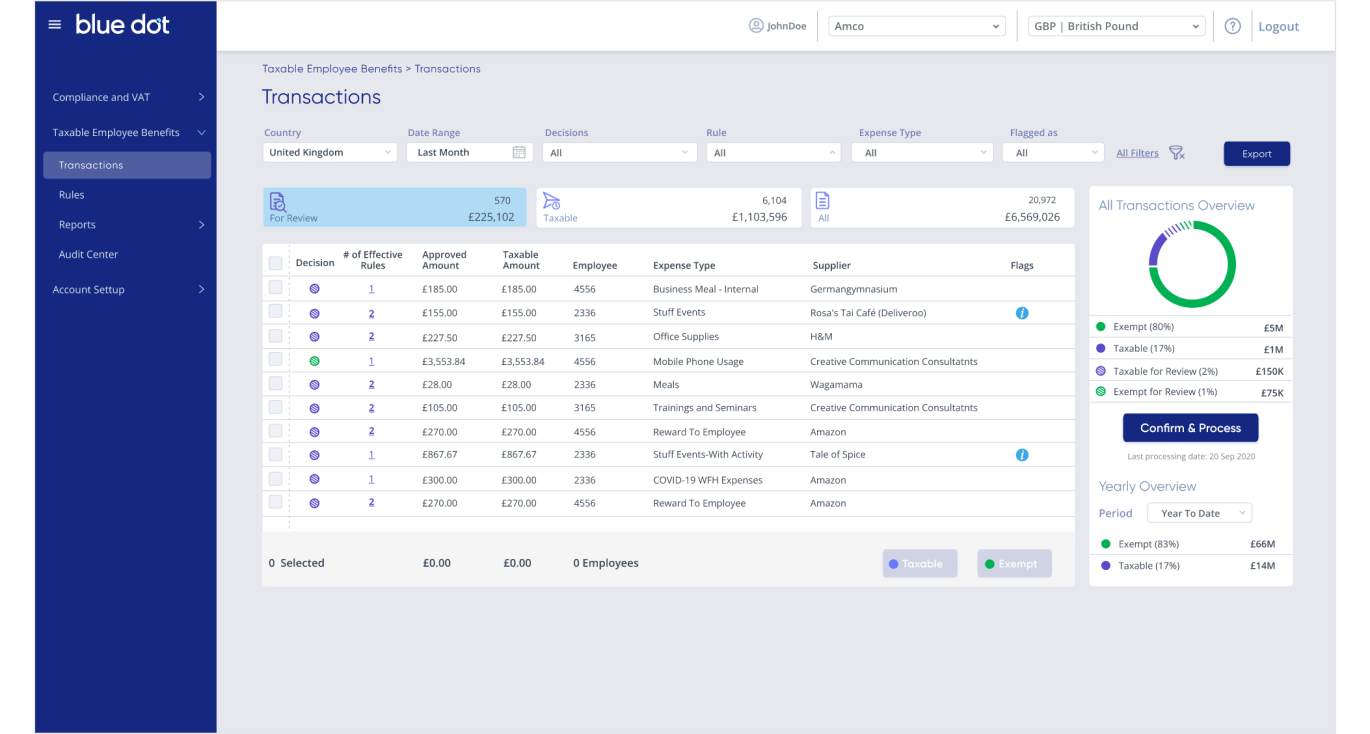Open the Country dropdown showing United Kingdom
Viewport: 1370px width, 734px height.
[x=330, y=152]
